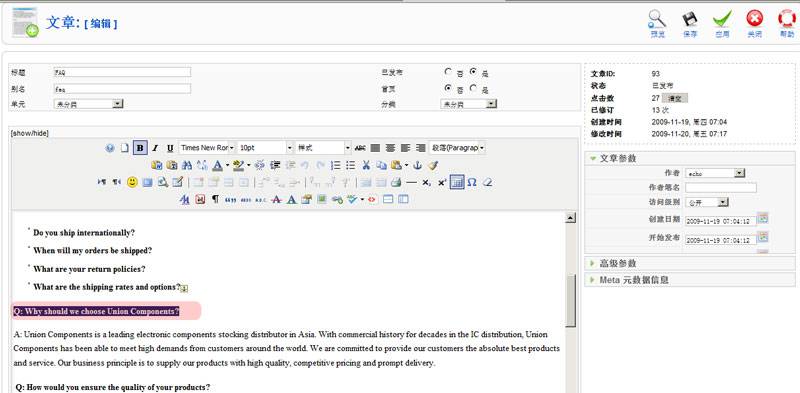Viewport: 800px width, 393px height.
Task: Click the Superscript x² icon
Action: 442,182
